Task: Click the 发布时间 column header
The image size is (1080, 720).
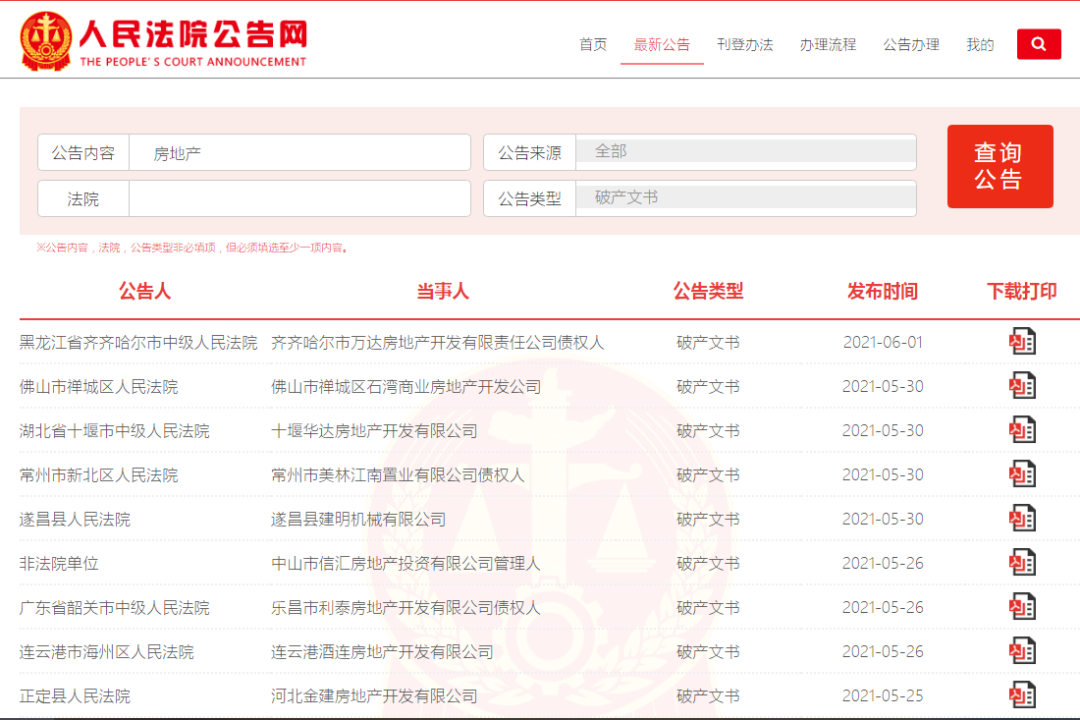Action: pyautogui.click(x=882, y=291)
